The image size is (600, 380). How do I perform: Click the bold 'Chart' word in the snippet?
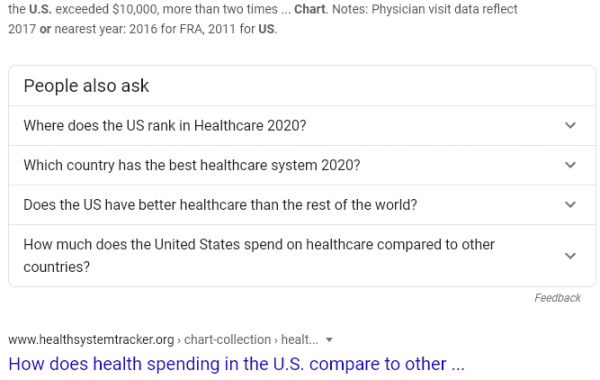tap(310, 8)
